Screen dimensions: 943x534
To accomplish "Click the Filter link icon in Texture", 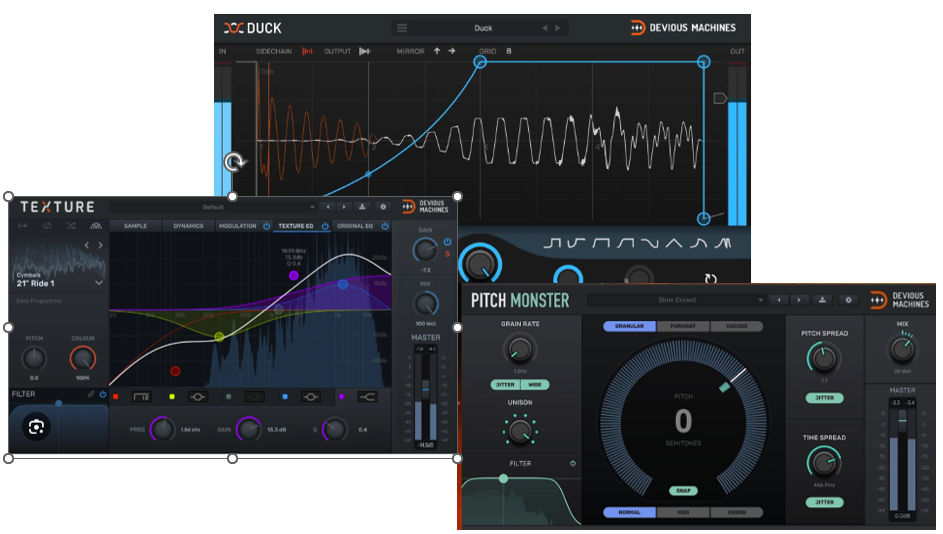I will coord(91,394).
